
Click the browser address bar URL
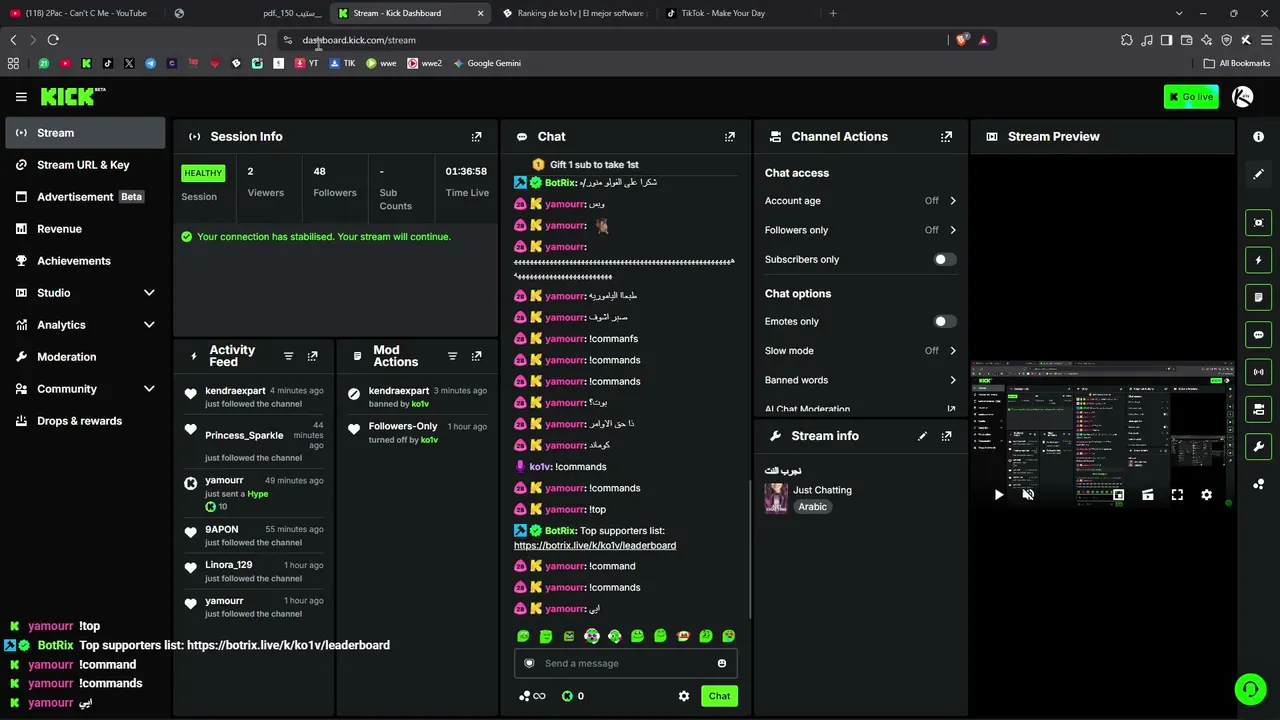(359, 40)
